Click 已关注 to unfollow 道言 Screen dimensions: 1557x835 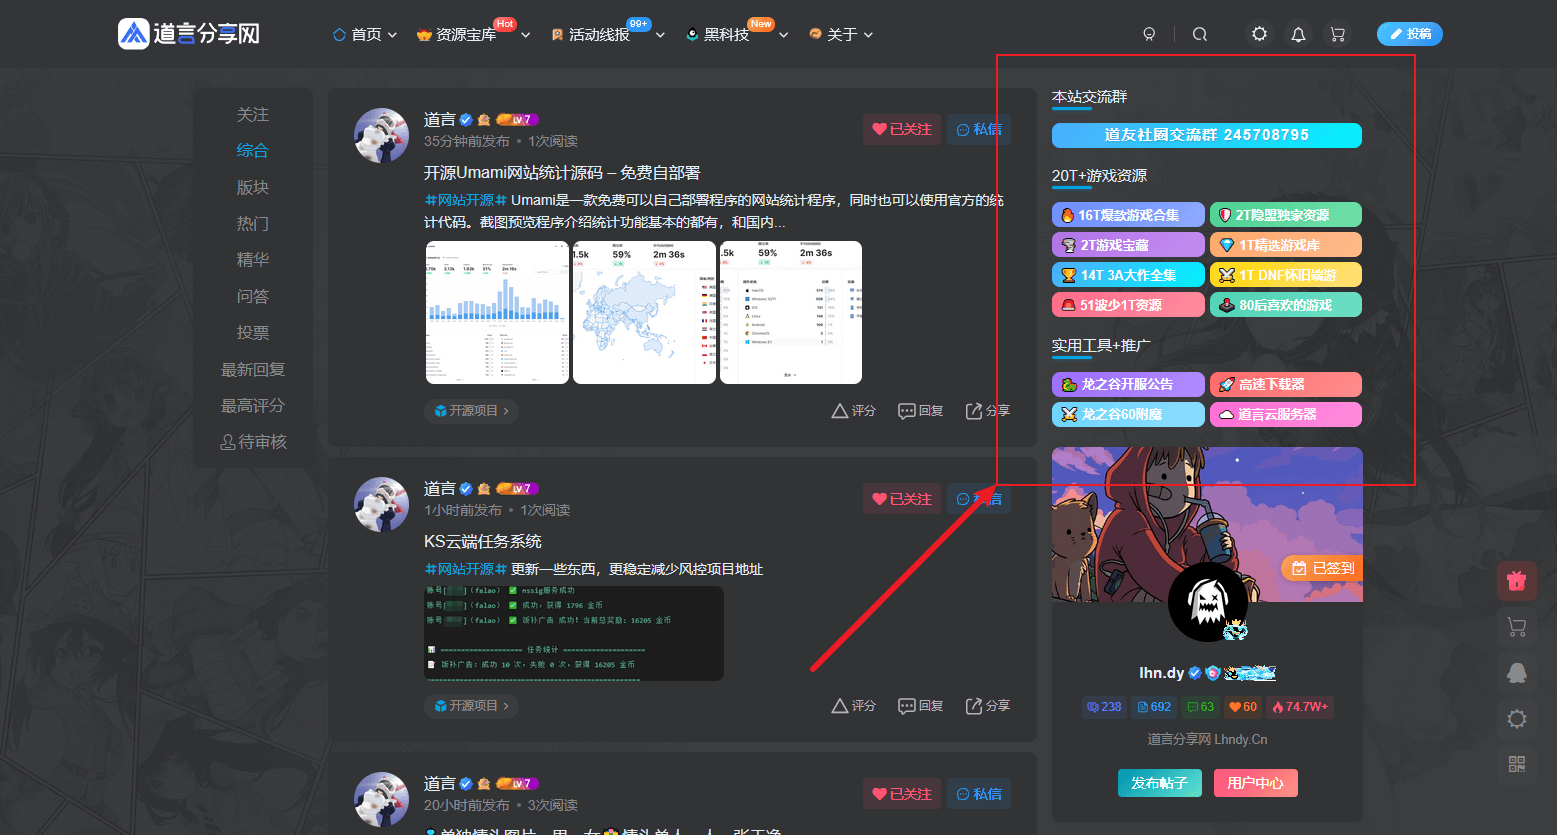[901, 129]
